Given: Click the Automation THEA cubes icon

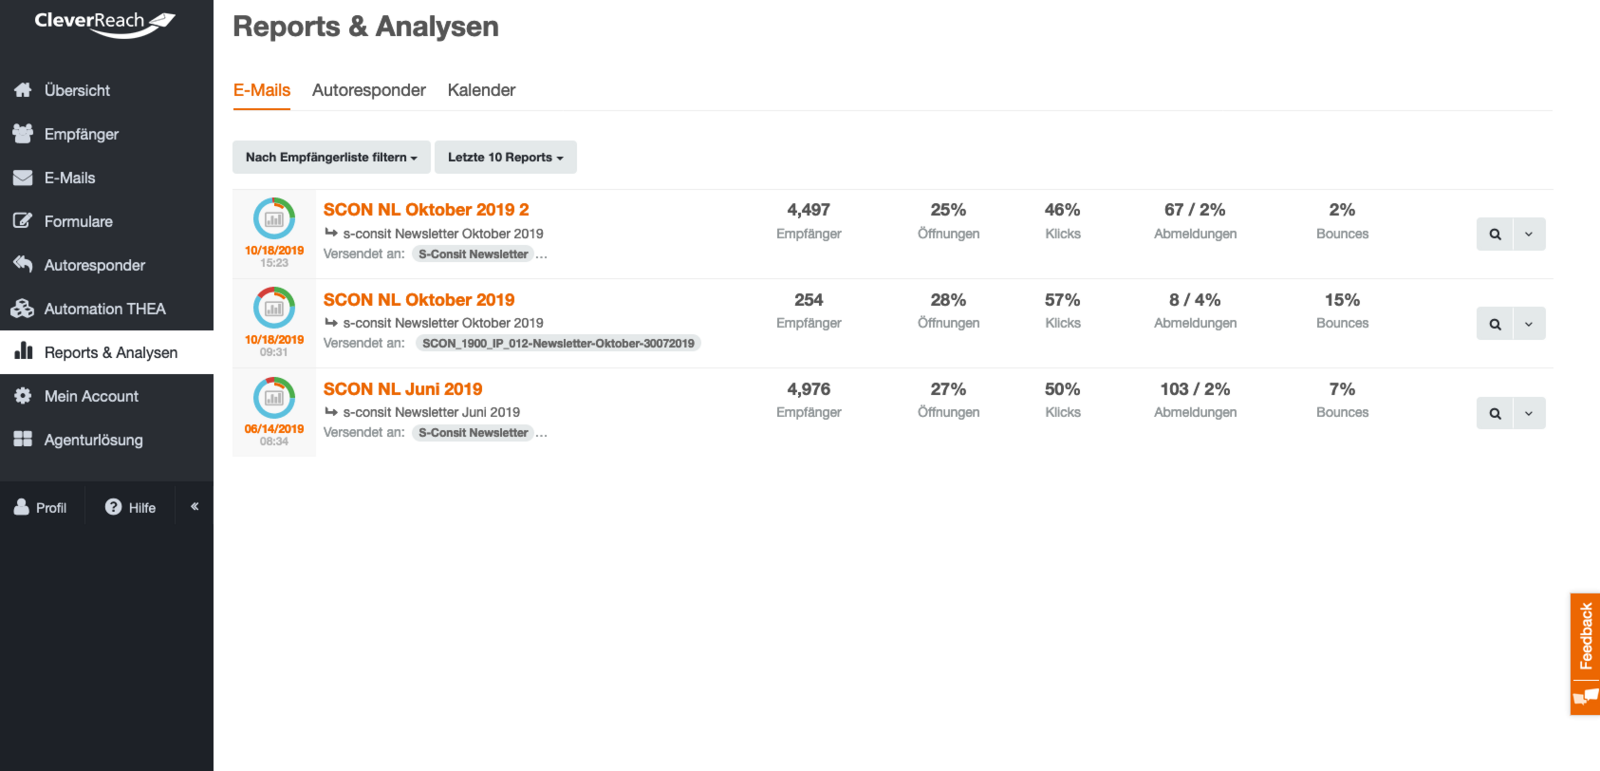Looking at the screenshot, I should [x=23, y=309].
